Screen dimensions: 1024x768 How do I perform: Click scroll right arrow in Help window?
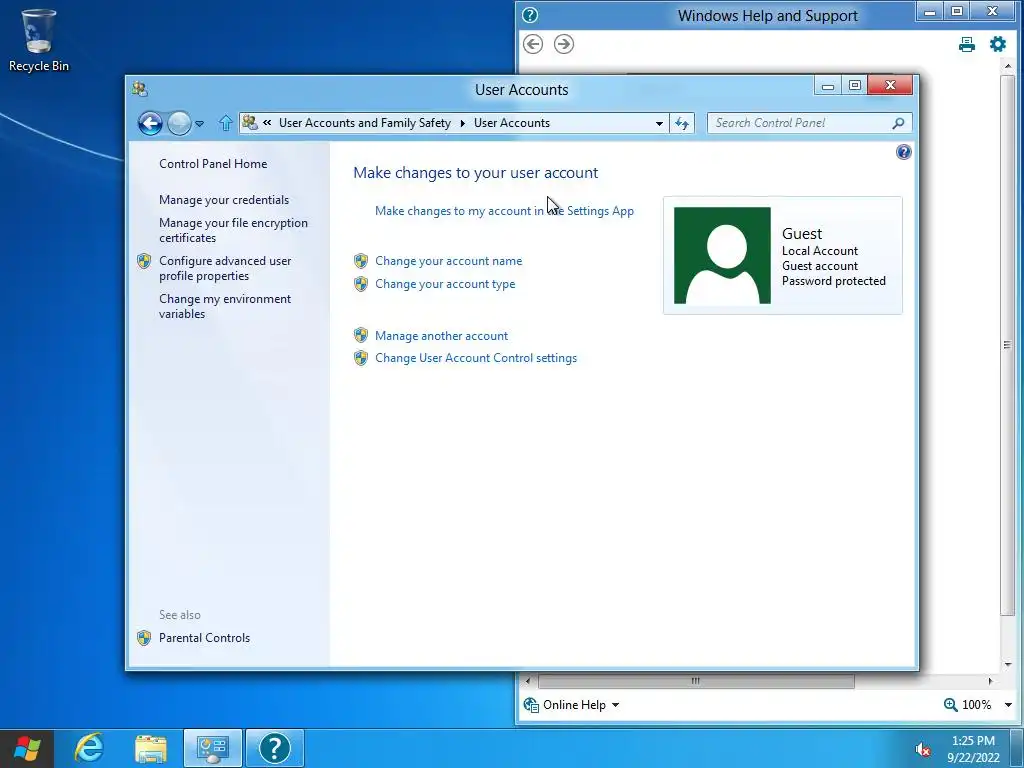pyautogui.click(x=991, y=680)
